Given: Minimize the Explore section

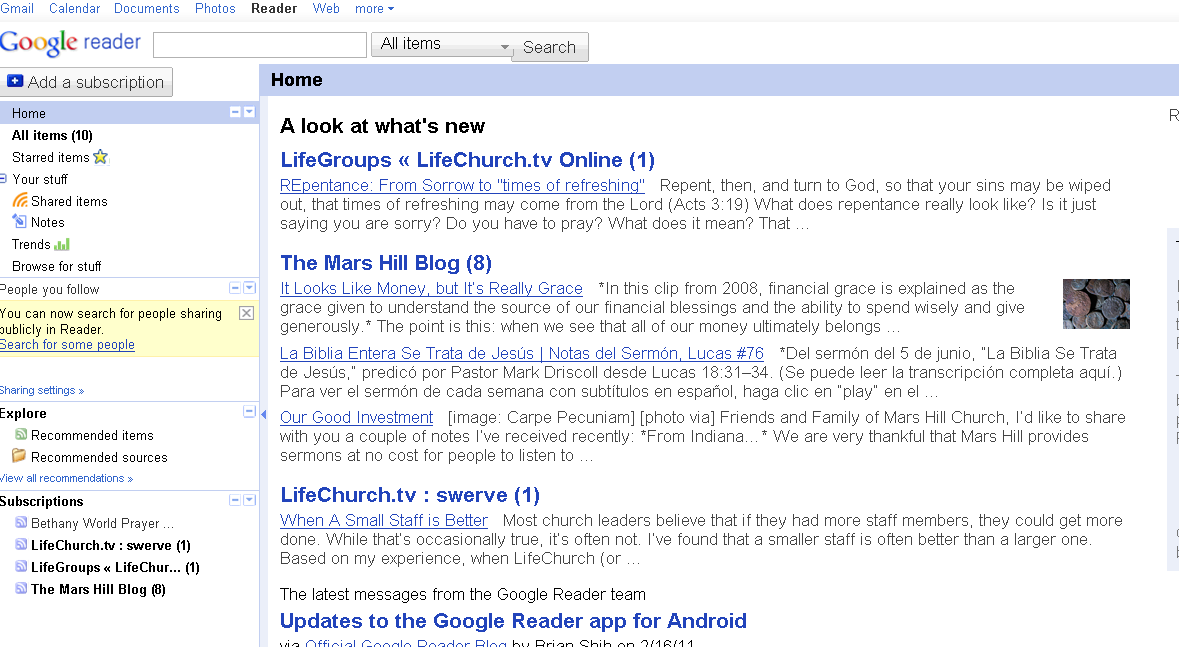Looking at the screenshot, I should (249, 412).
